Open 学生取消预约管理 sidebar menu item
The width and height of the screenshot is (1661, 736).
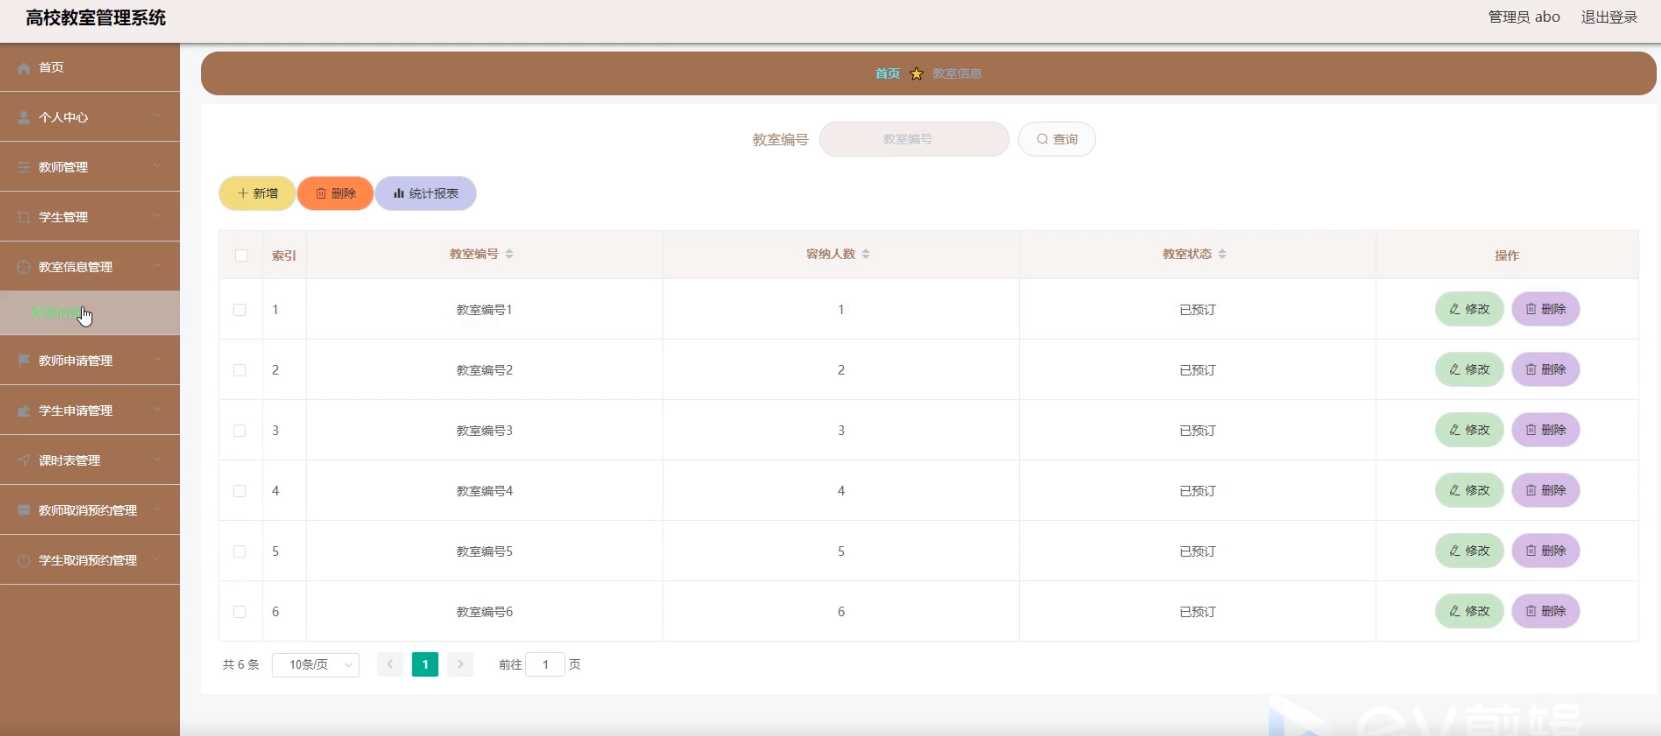click(90, 561)
